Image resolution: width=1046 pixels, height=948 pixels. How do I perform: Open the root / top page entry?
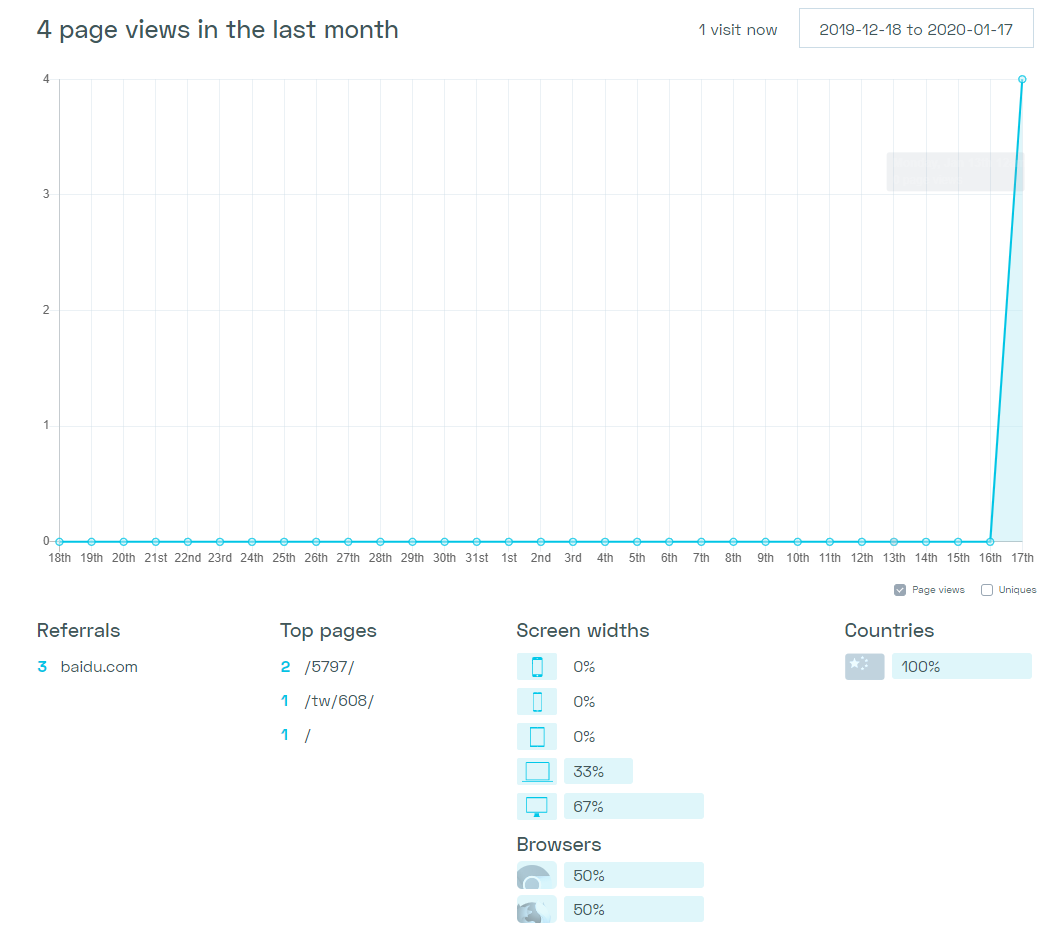point(308,735)
